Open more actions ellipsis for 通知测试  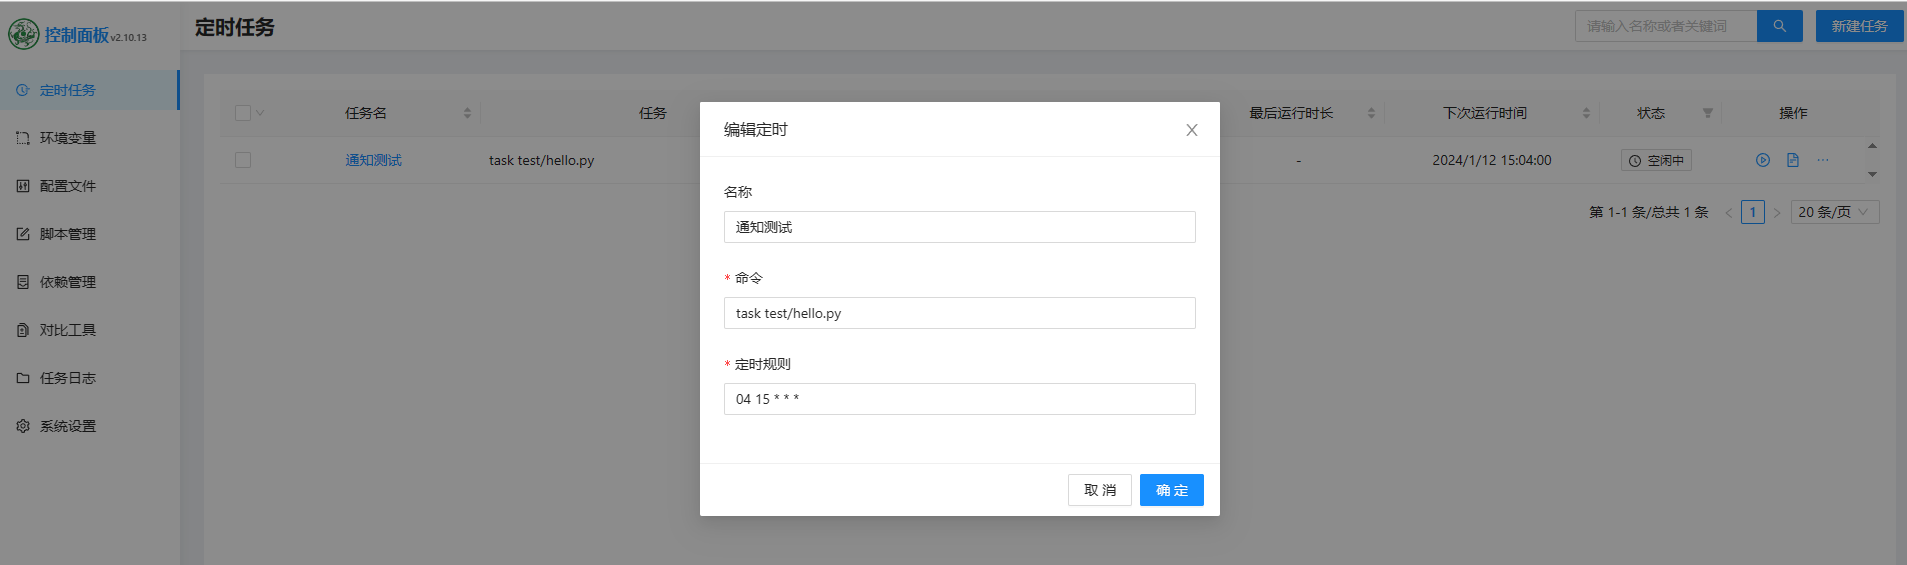[x=1823, y=160]
